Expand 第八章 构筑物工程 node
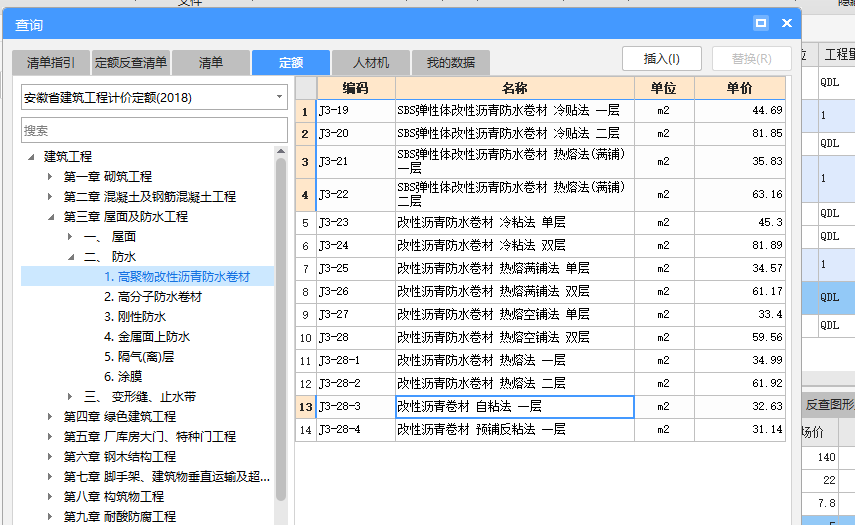 (50, 497)
